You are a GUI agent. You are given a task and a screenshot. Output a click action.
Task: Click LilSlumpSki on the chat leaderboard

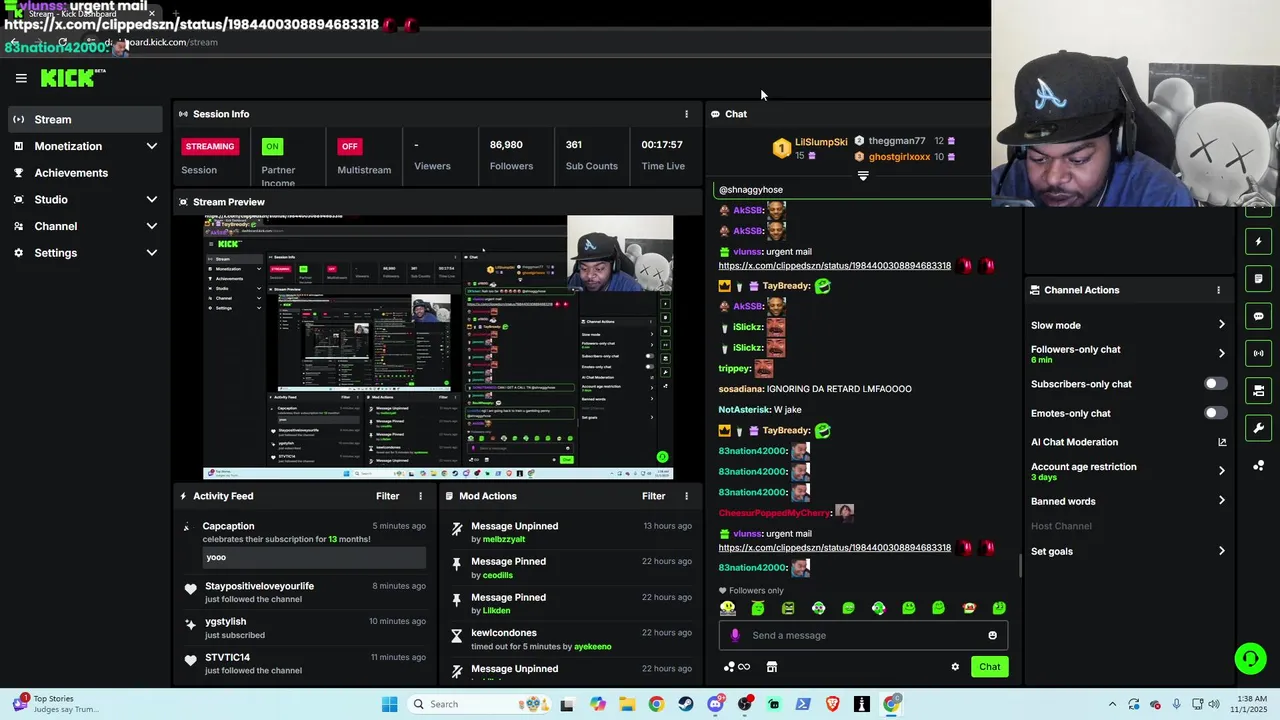click(821, 142)
